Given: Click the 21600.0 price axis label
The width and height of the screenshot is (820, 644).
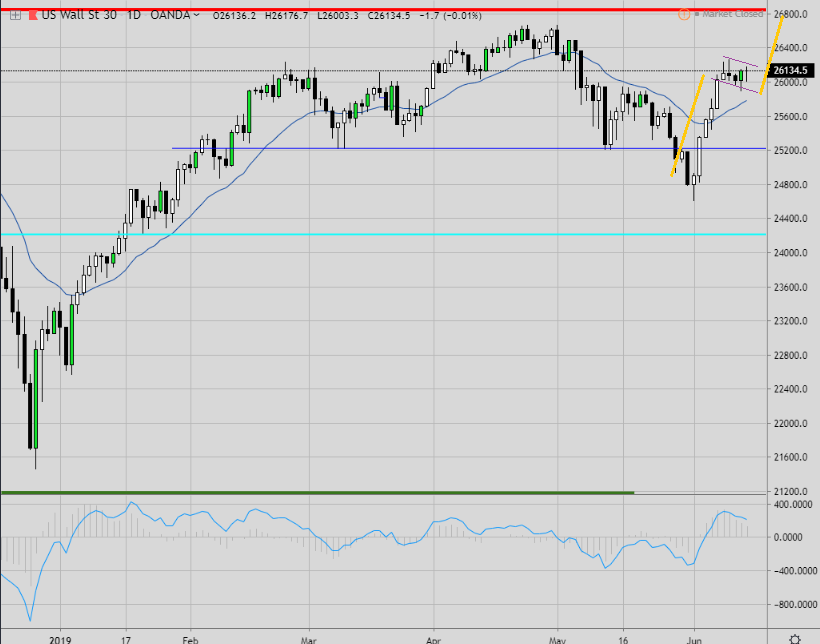Looking at the screenshot, I should tap(793, 457).
